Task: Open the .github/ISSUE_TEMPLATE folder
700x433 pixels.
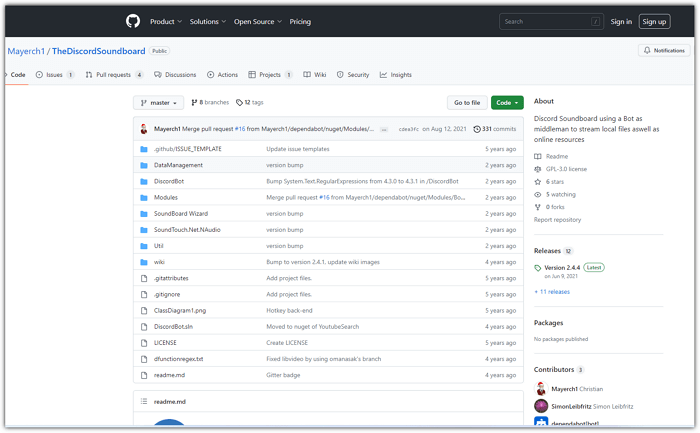Action: point(188,149)
